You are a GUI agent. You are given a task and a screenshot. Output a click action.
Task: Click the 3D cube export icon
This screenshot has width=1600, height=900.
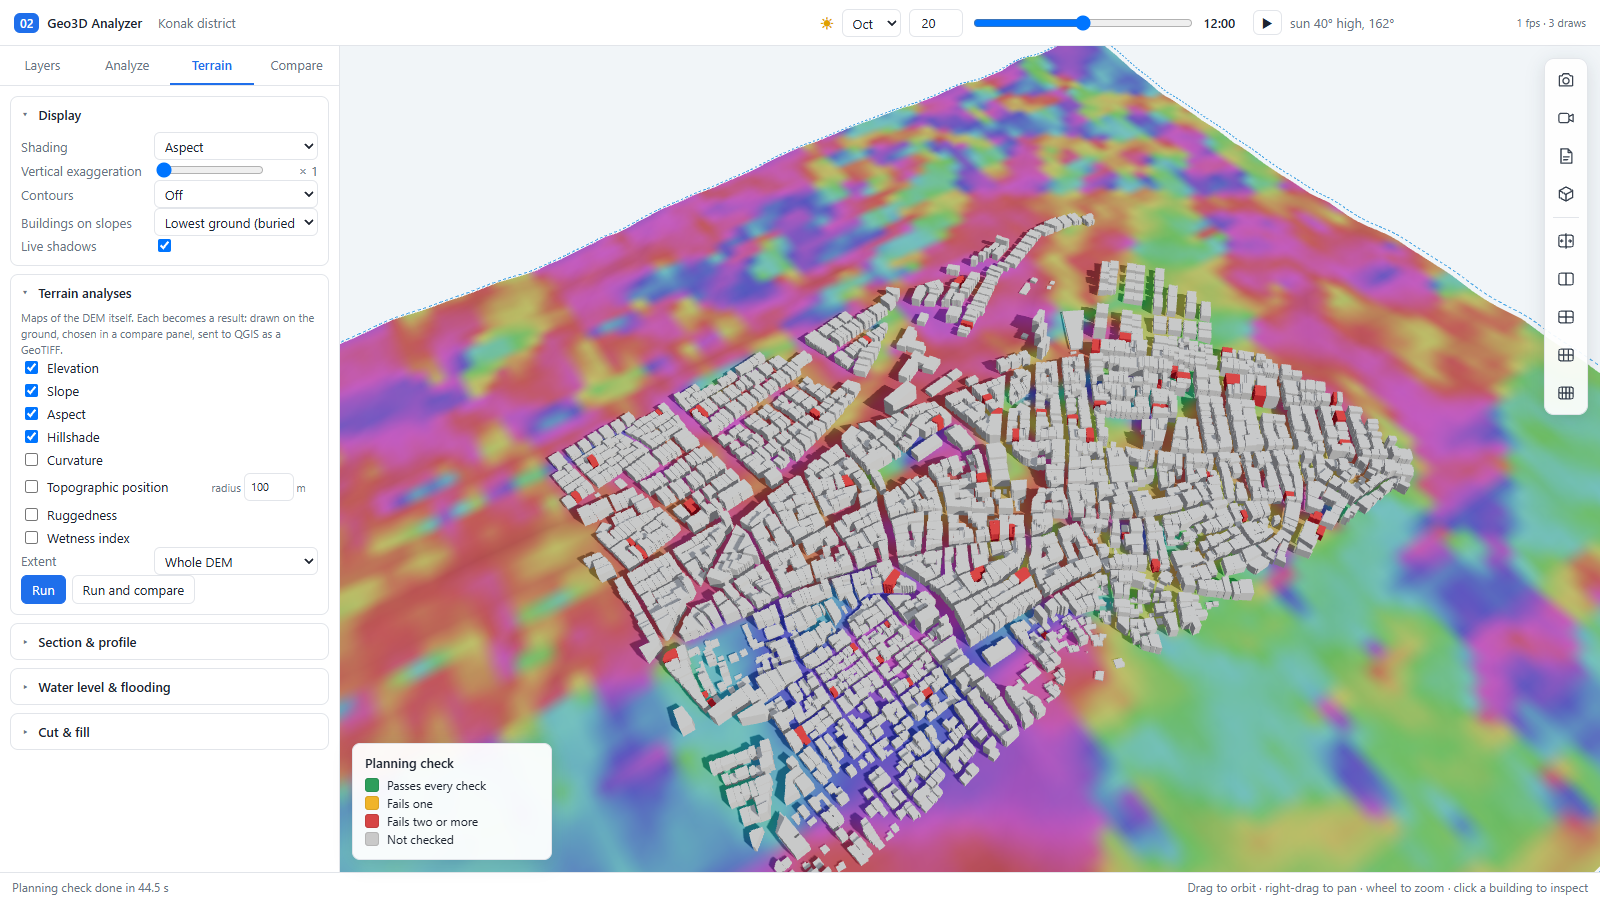click(x=1566, y=194)
